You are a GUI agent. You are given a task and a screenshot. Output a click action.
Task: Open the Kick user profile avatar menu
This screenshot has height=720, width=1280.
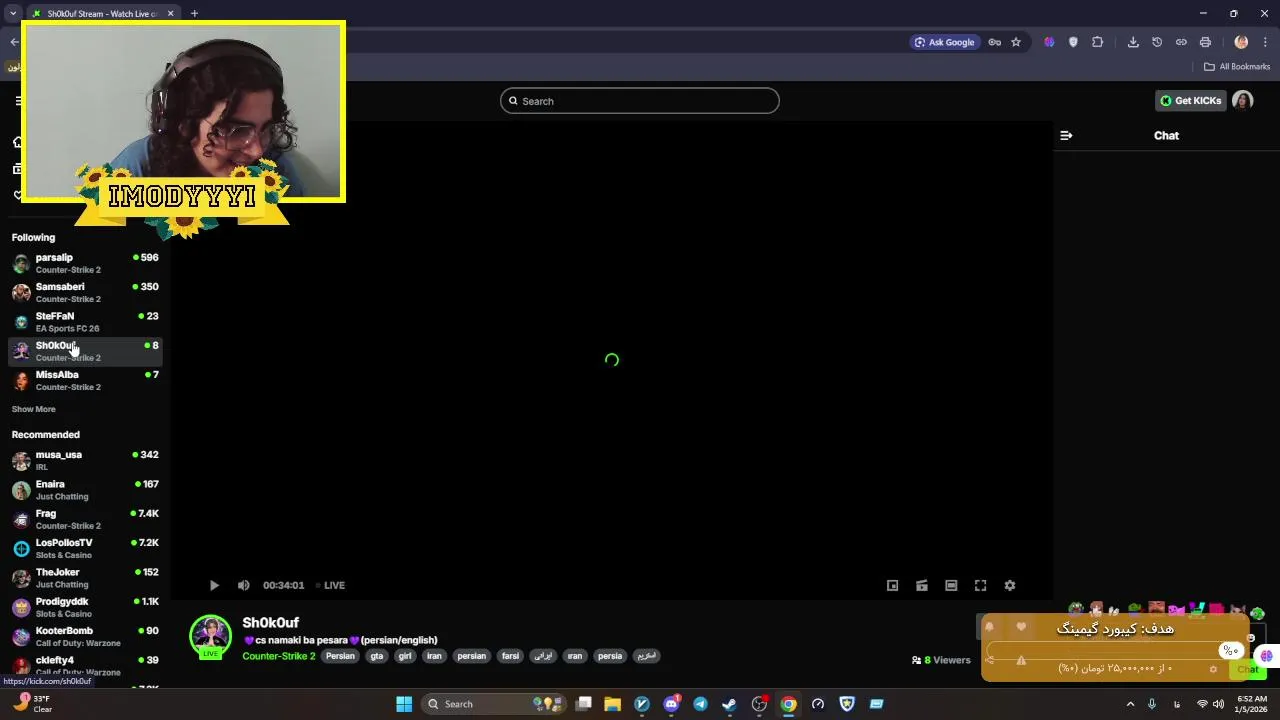(1243, 100)
